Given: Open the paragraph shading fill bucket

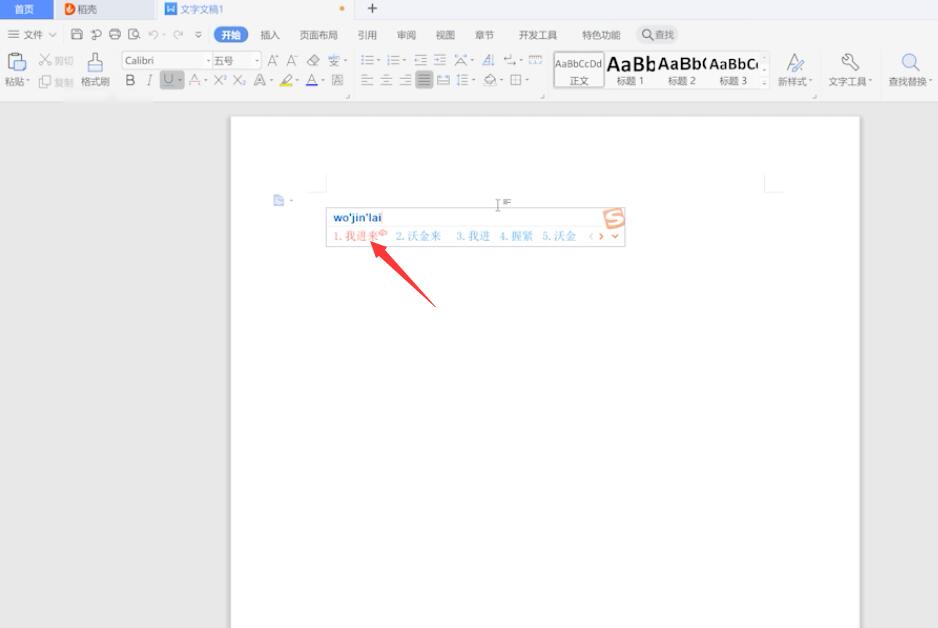Looking at the screenshot, I should tap(490, 80).
